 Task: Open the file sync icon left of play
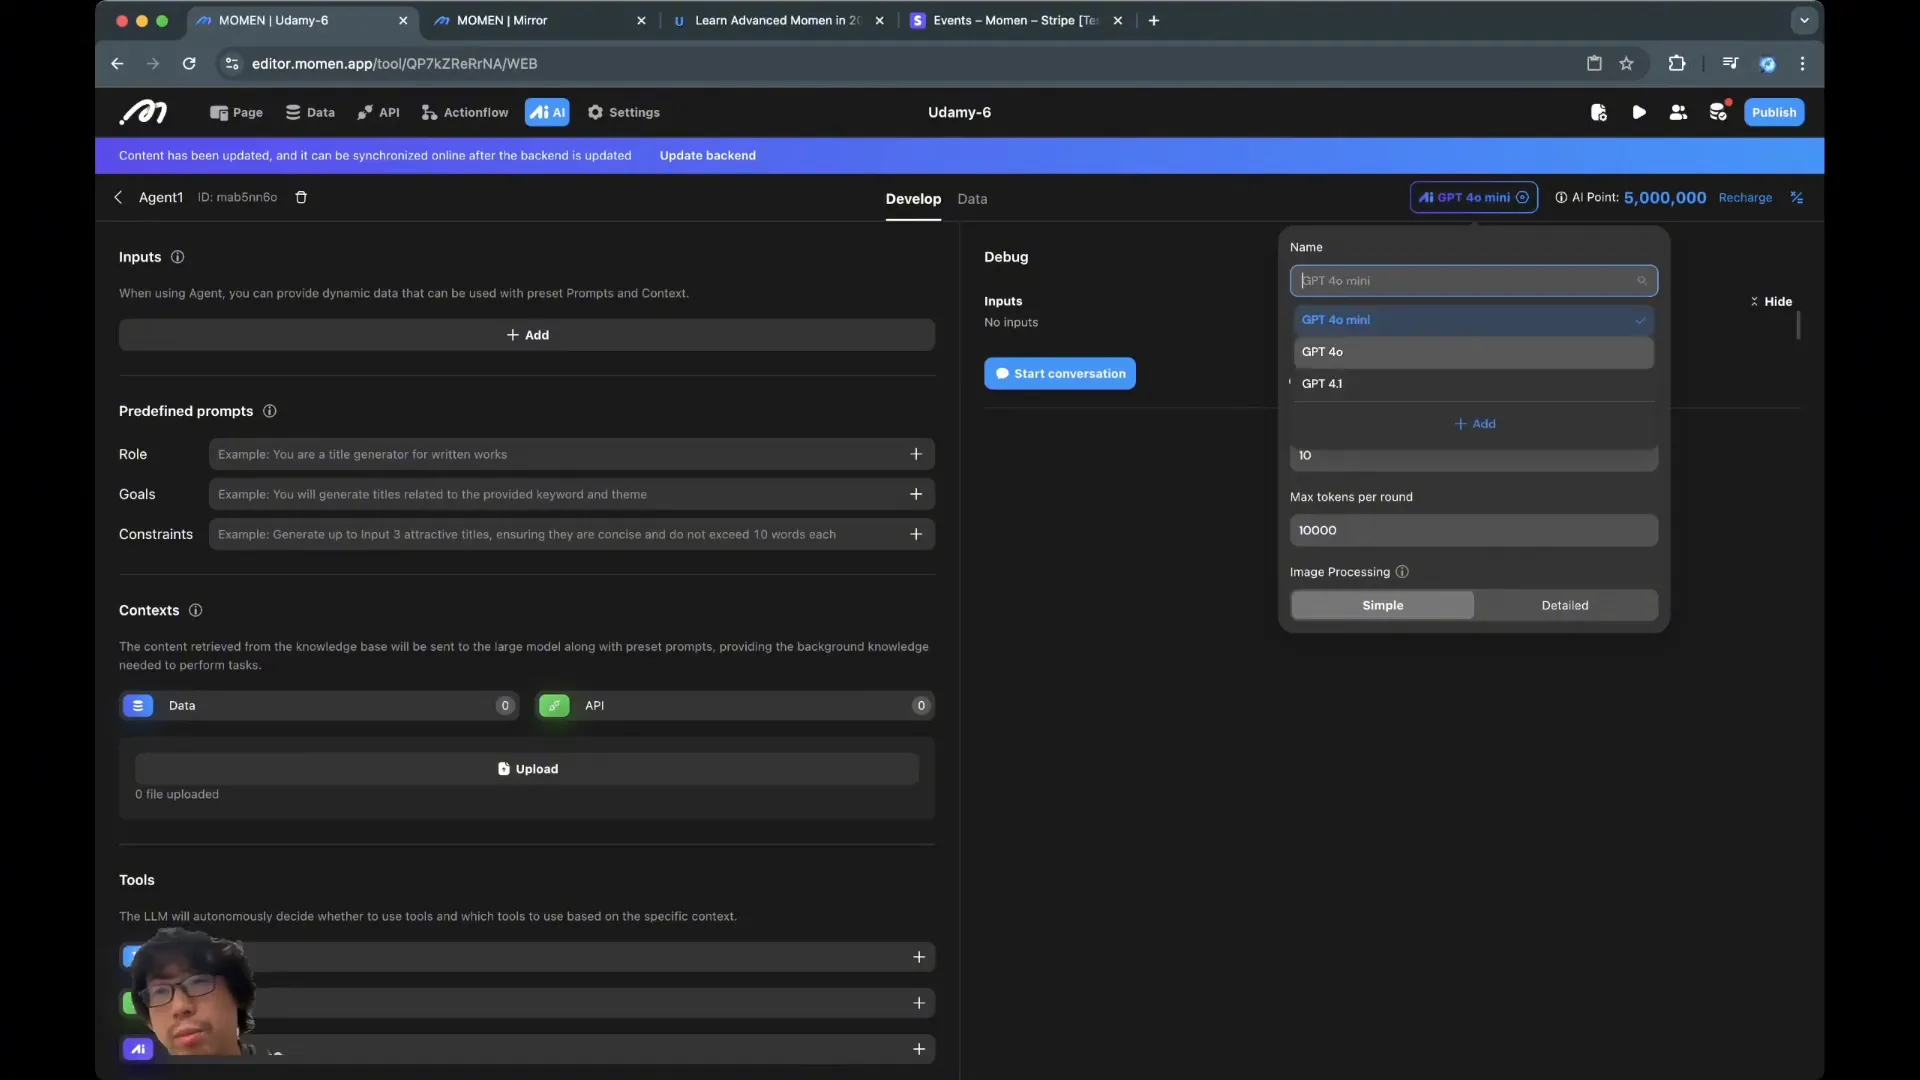1598,112
